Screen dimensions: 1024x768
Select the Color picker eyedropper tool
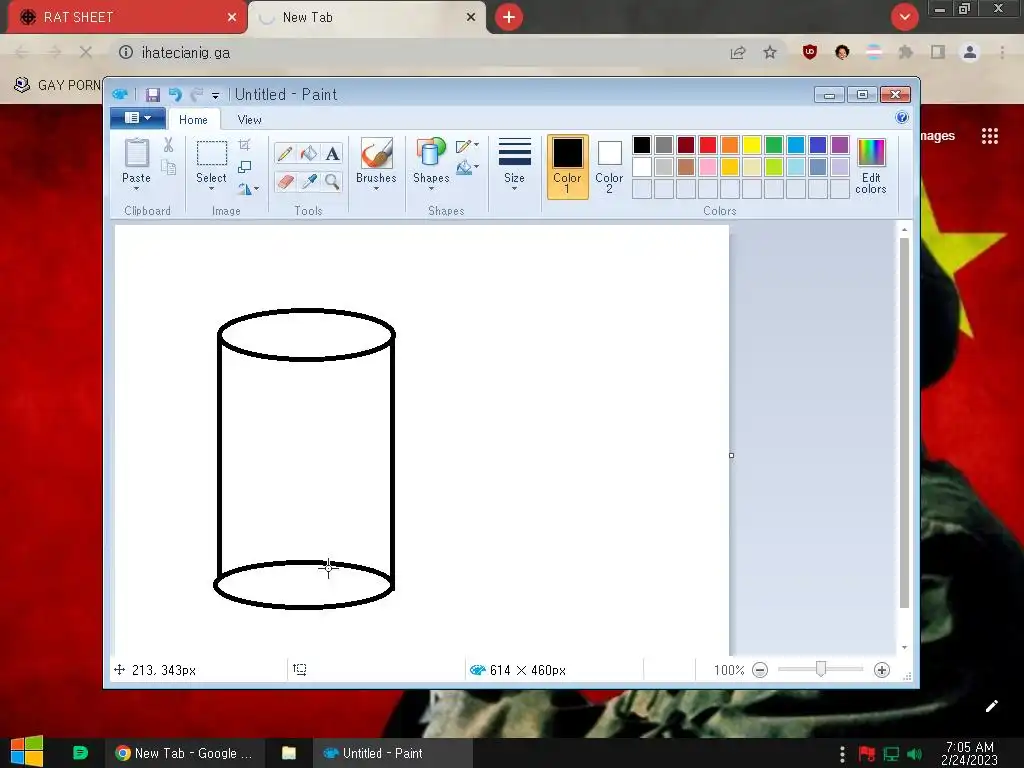308,181
